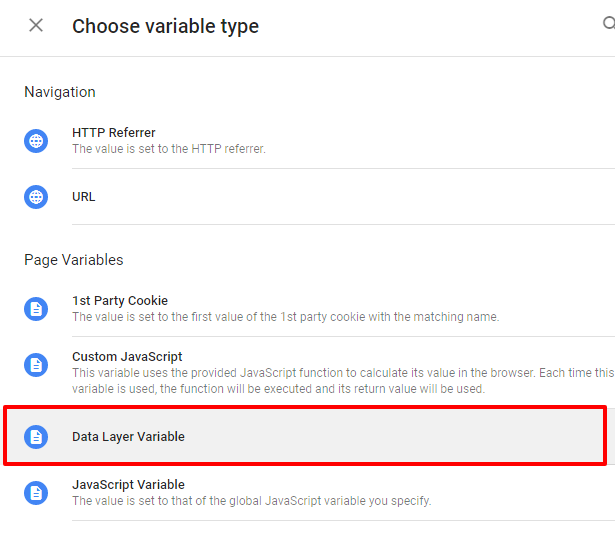
Task: Click the Page Variables section heading
Action: tap(74, 260)
